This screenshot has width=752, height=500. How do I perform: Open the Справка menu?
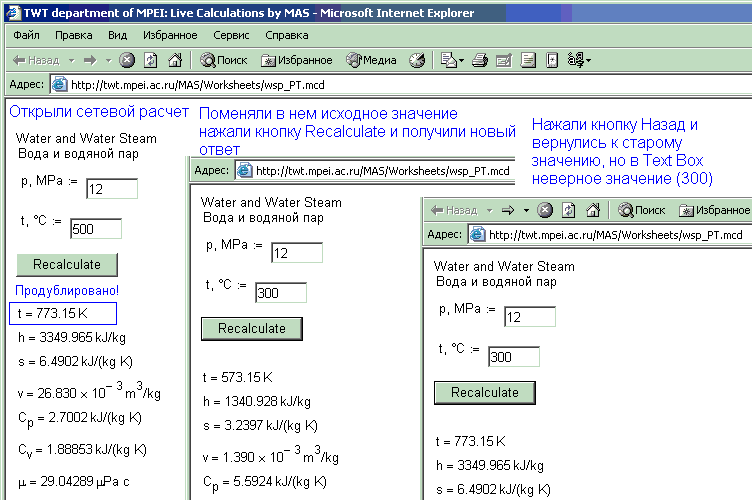coord(287,35)
